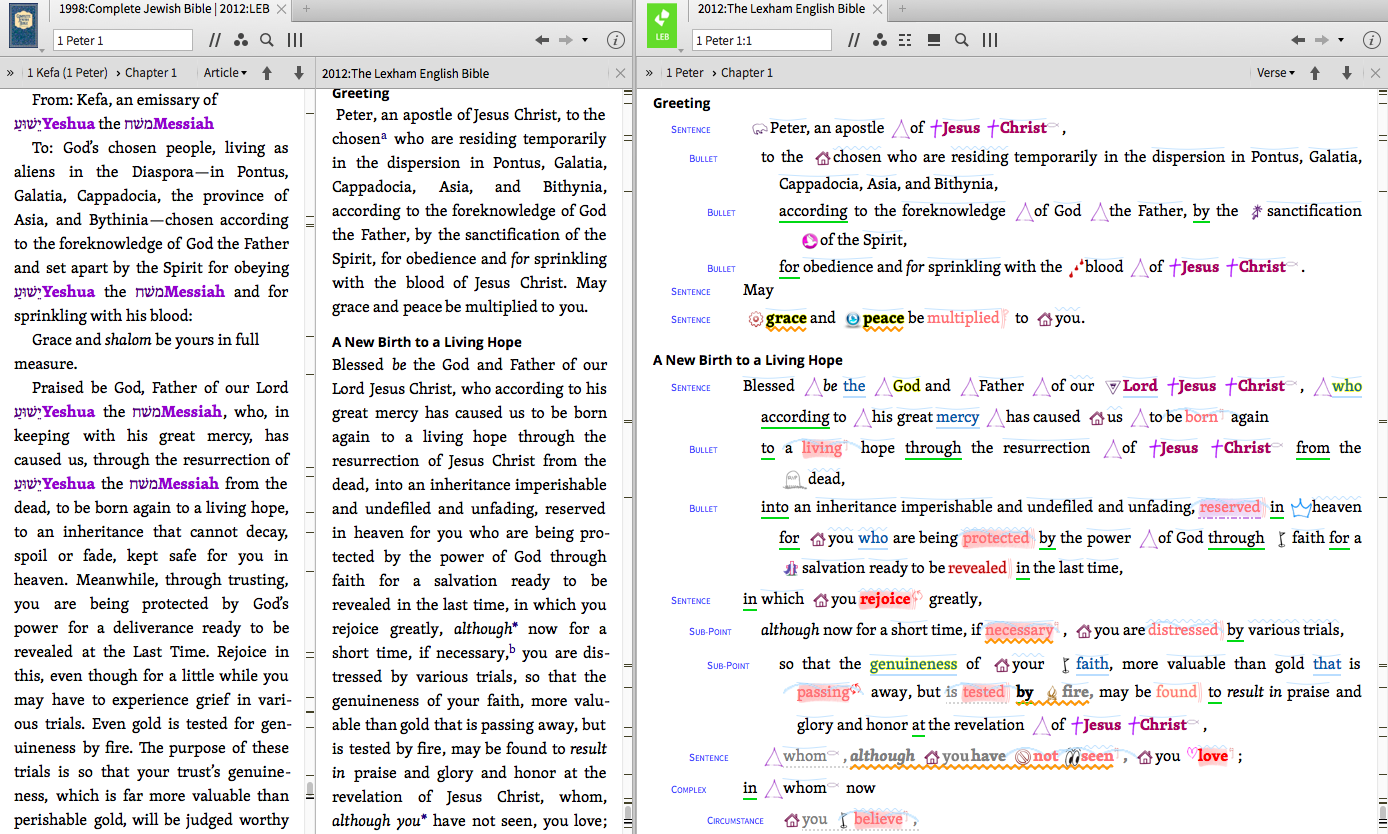Expand the left panel locator bar chevron
1388x834 pixels.
(10, 73)
